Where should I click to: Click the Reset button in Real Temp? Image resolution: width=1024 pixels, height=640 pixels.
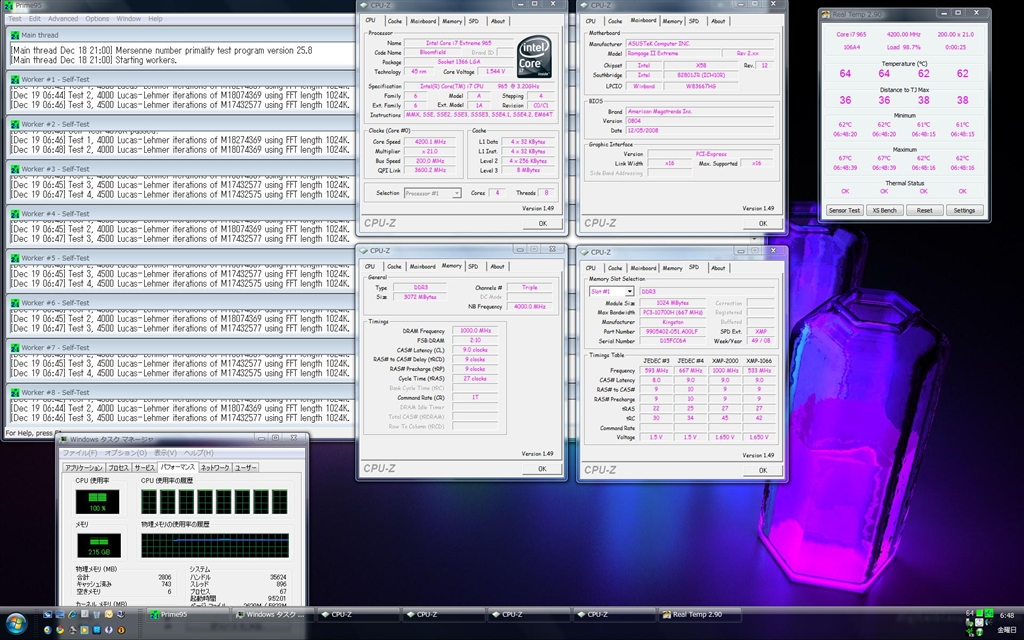(924, 211)
